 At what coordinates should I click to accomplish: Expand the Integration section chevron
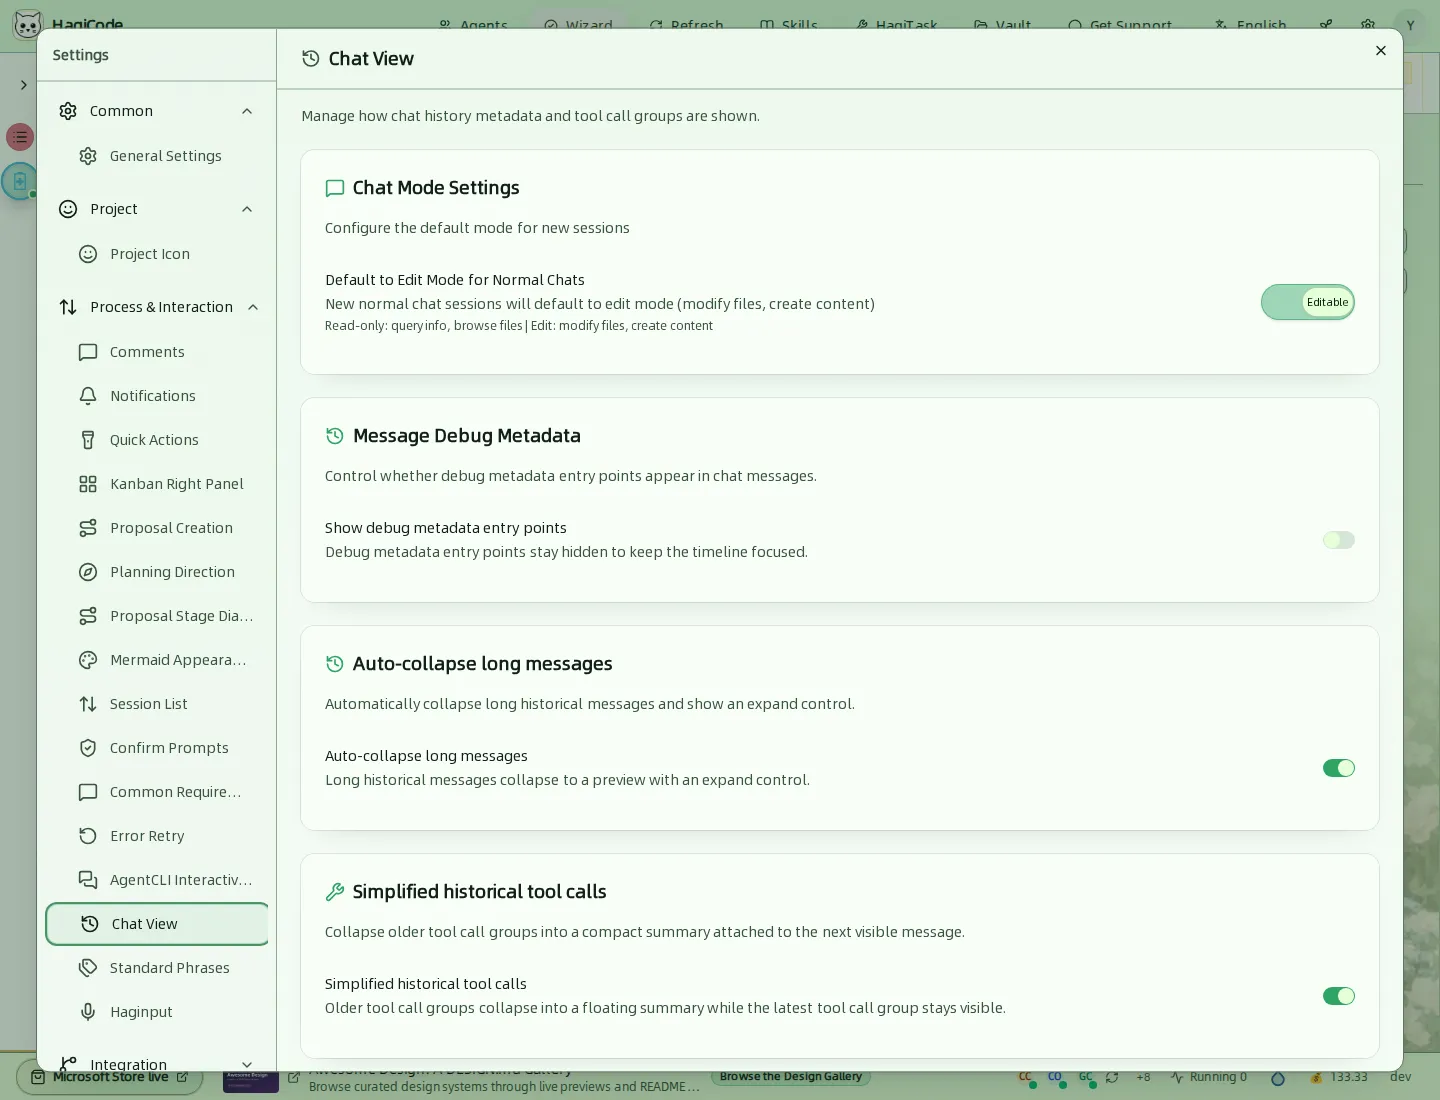pyautogui.click(x=247, y=1065)
